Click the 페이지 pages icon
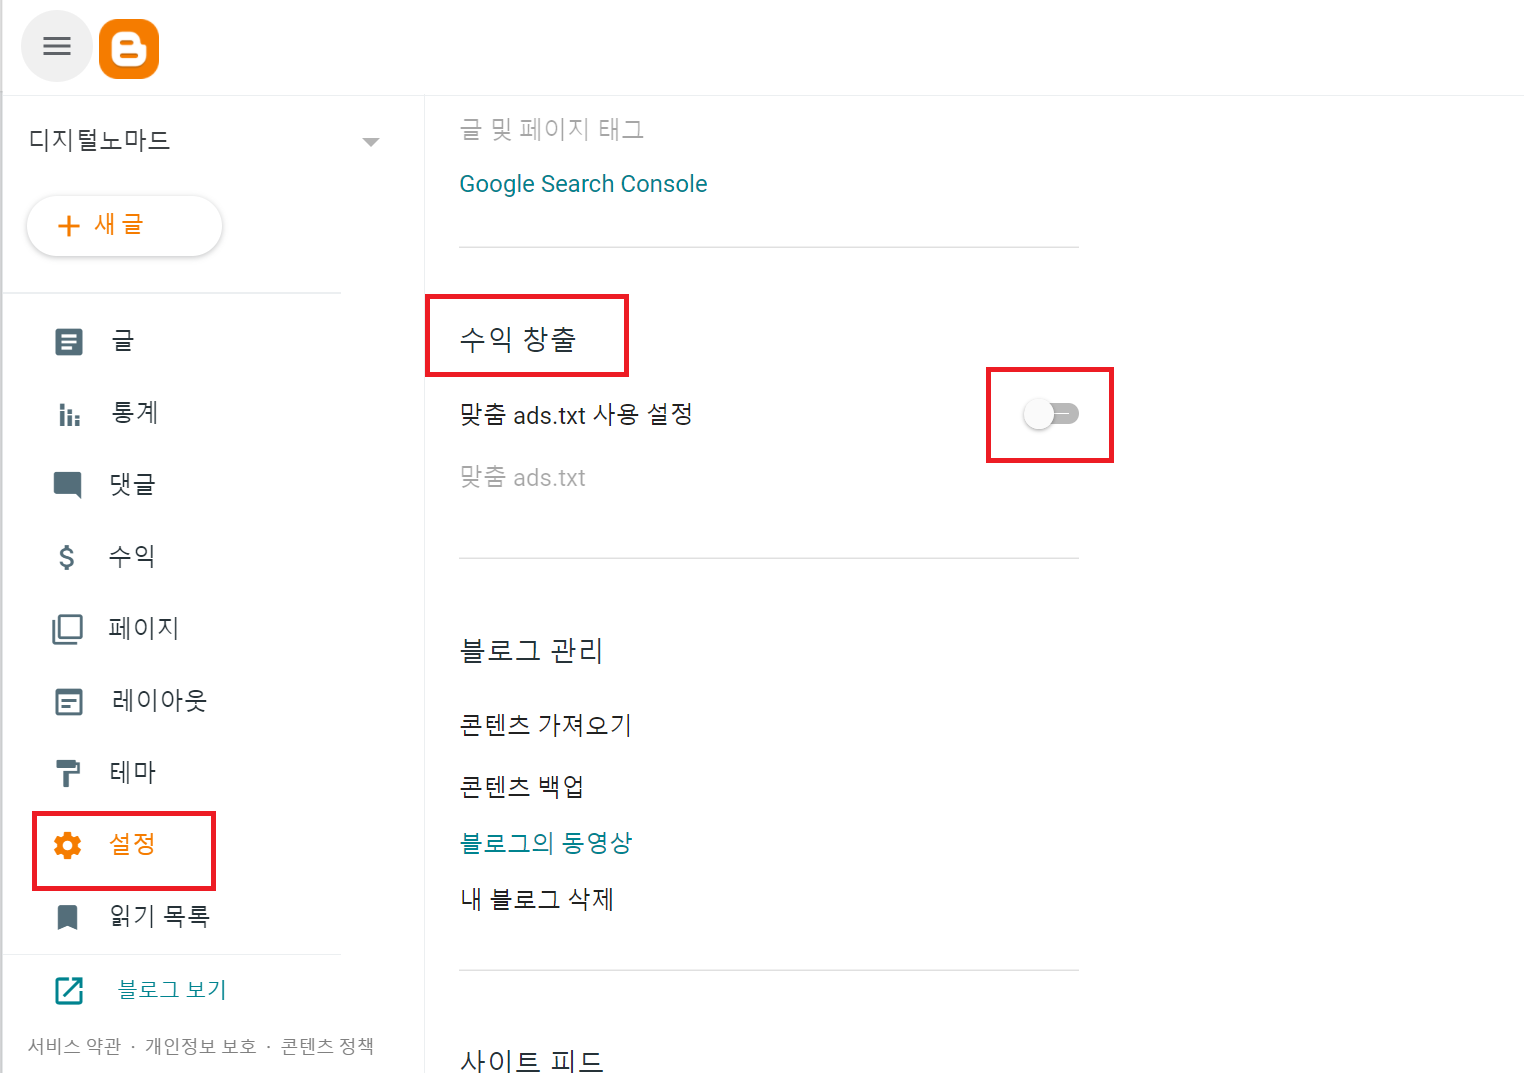This screenshot has width=1524, height=1073. [x=68, y=629]
